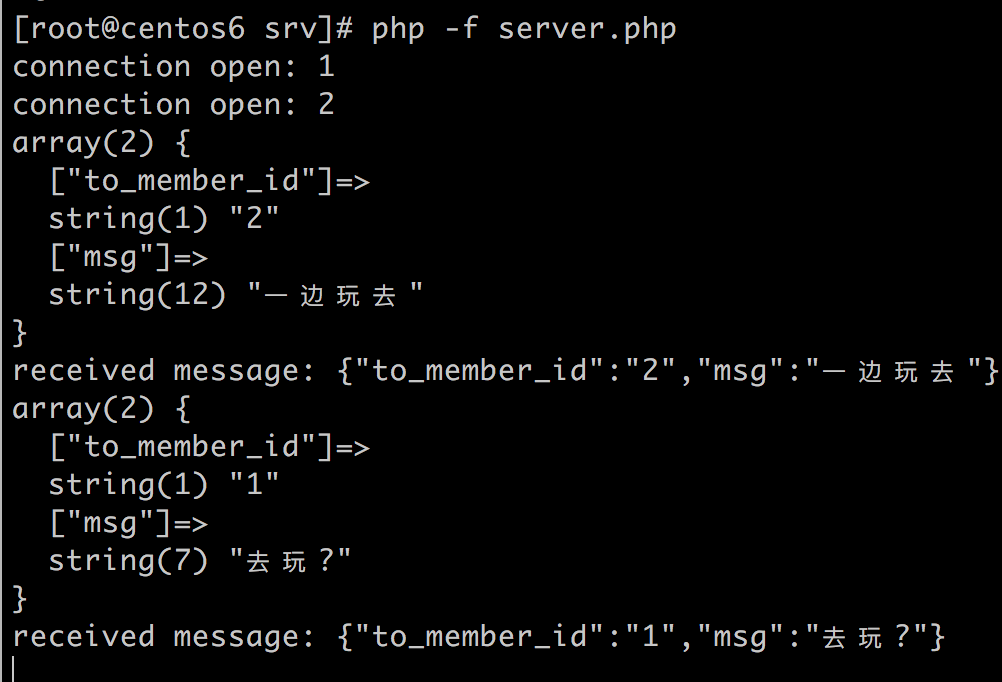The height and width of the screenshot is (682, 1002).
Task: Click the string(1) "2" value line
Action: coord(164,219)
